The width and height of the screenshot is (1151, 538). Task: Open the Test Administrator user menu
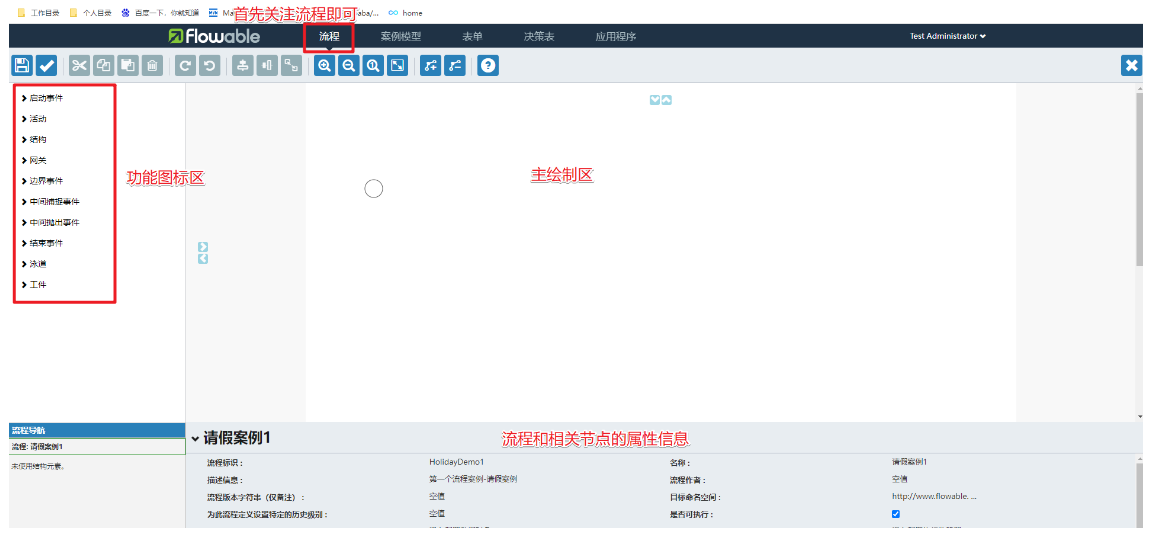tap(948, 36)
